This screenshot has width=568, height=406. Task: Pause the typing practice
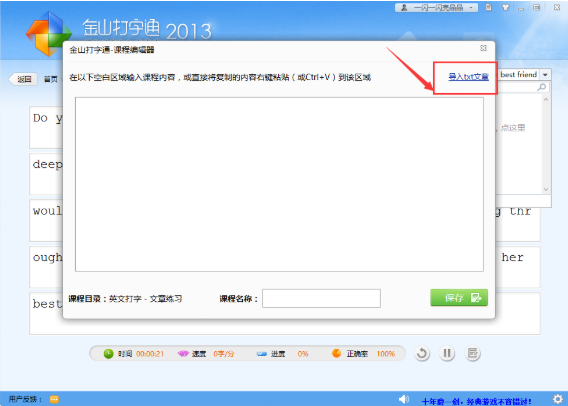pyautogui.click(x=447, y=353)
